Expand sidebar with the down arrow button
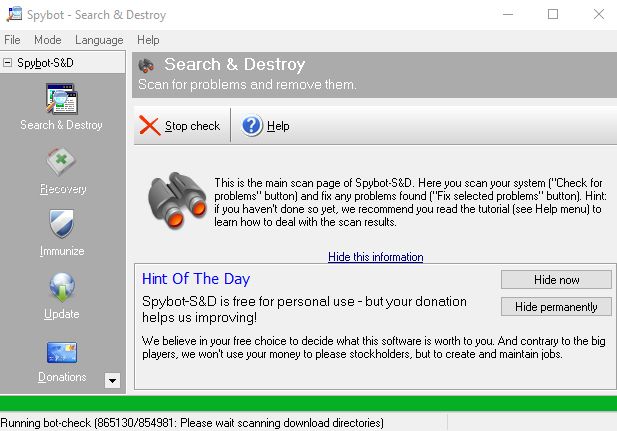This screenshot has width=617, height=431. pyautogui.click(x=112, y=381)
